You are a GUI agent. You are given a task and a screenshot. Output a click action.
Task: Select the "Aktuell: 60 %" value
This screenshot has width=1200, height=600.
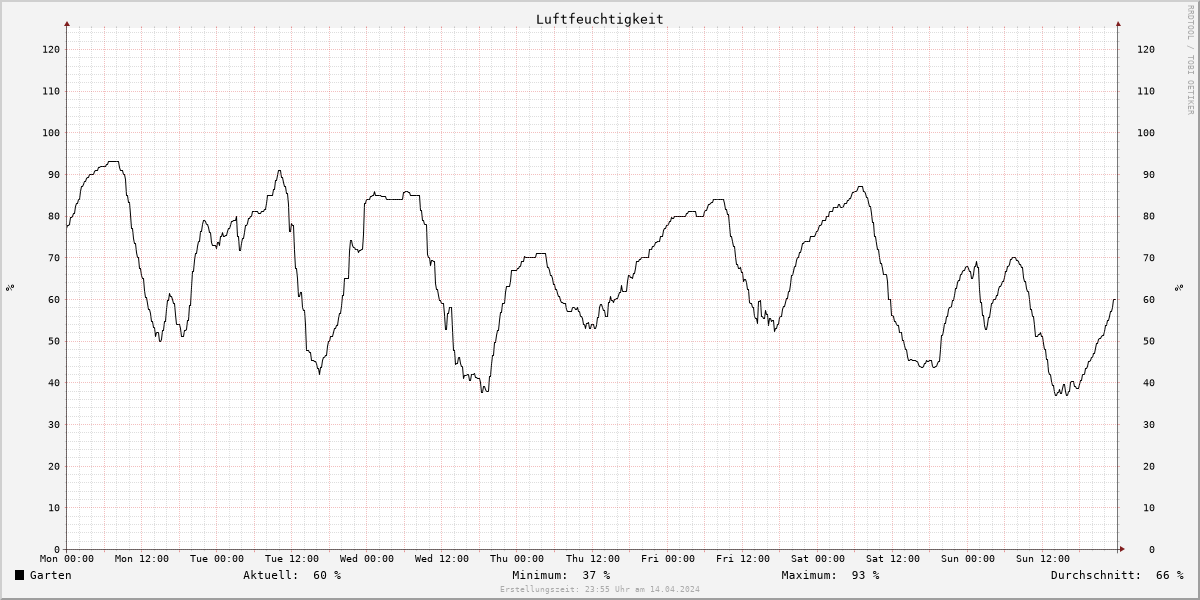tap(292, 575)
